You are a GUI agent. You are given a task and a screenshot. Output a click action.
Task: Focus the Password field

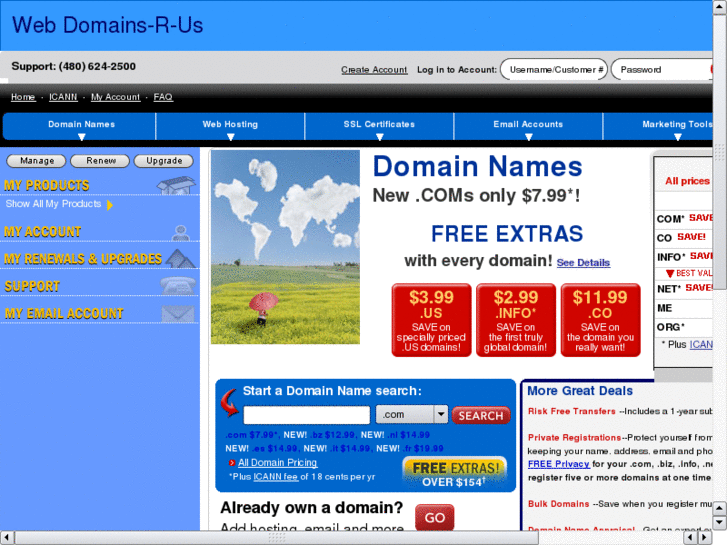(662, 70)
